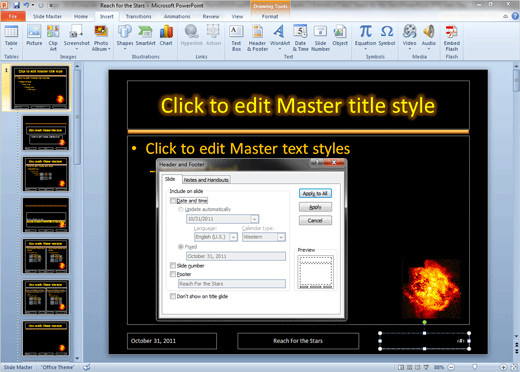
Task: Open Clip Art pane
Action: pyautogui.click(x=53, y=37)
